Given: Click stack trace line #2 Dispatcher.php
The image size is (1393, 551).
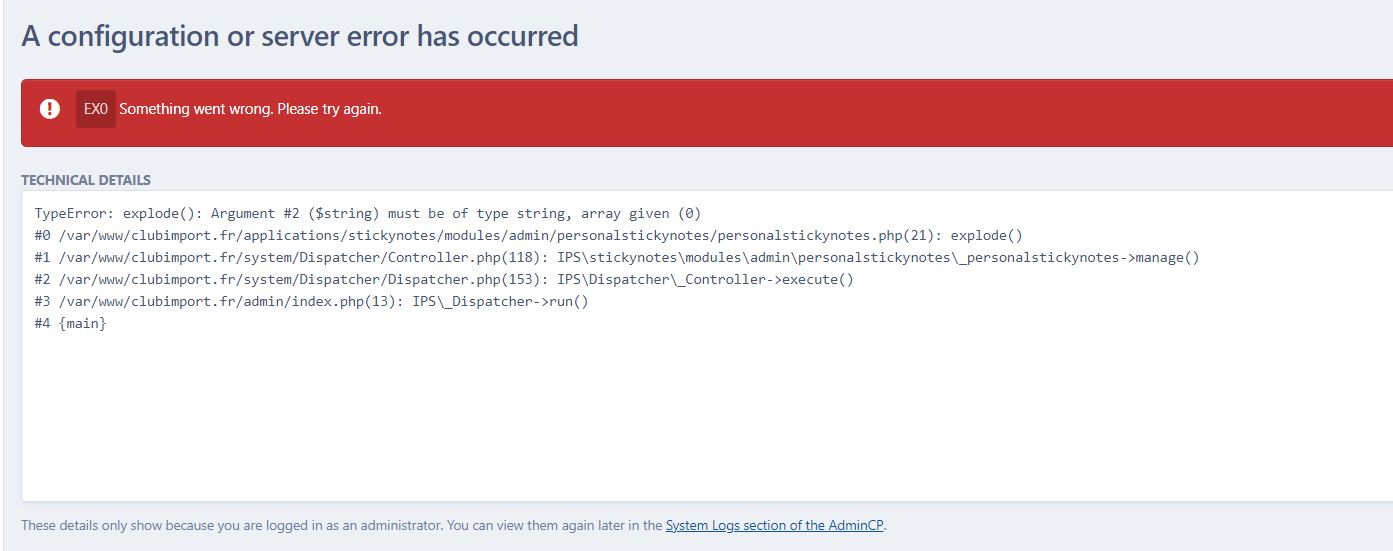Looking at the screenshot, I should click(444, 280).
